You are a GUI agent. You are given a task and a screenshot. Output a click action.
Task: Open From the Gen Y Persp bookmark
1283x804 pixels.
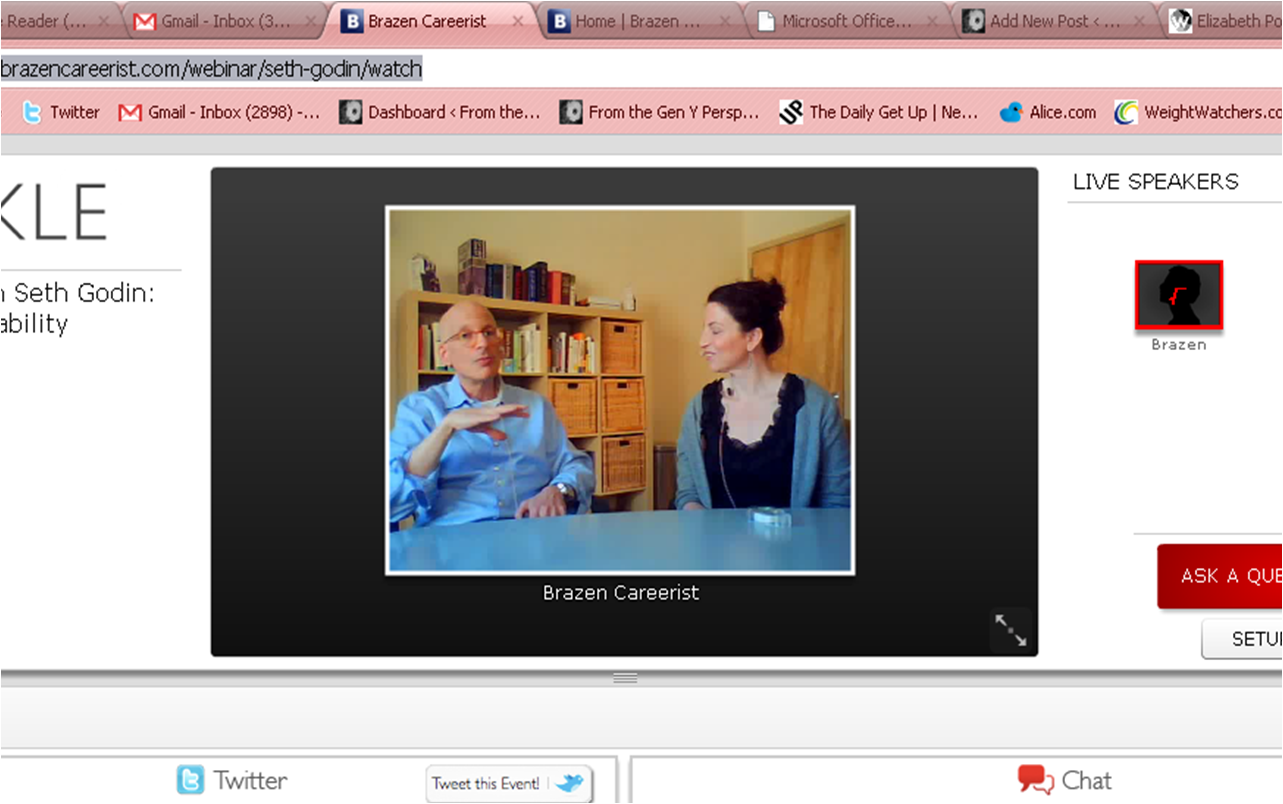tap(660, 112)
